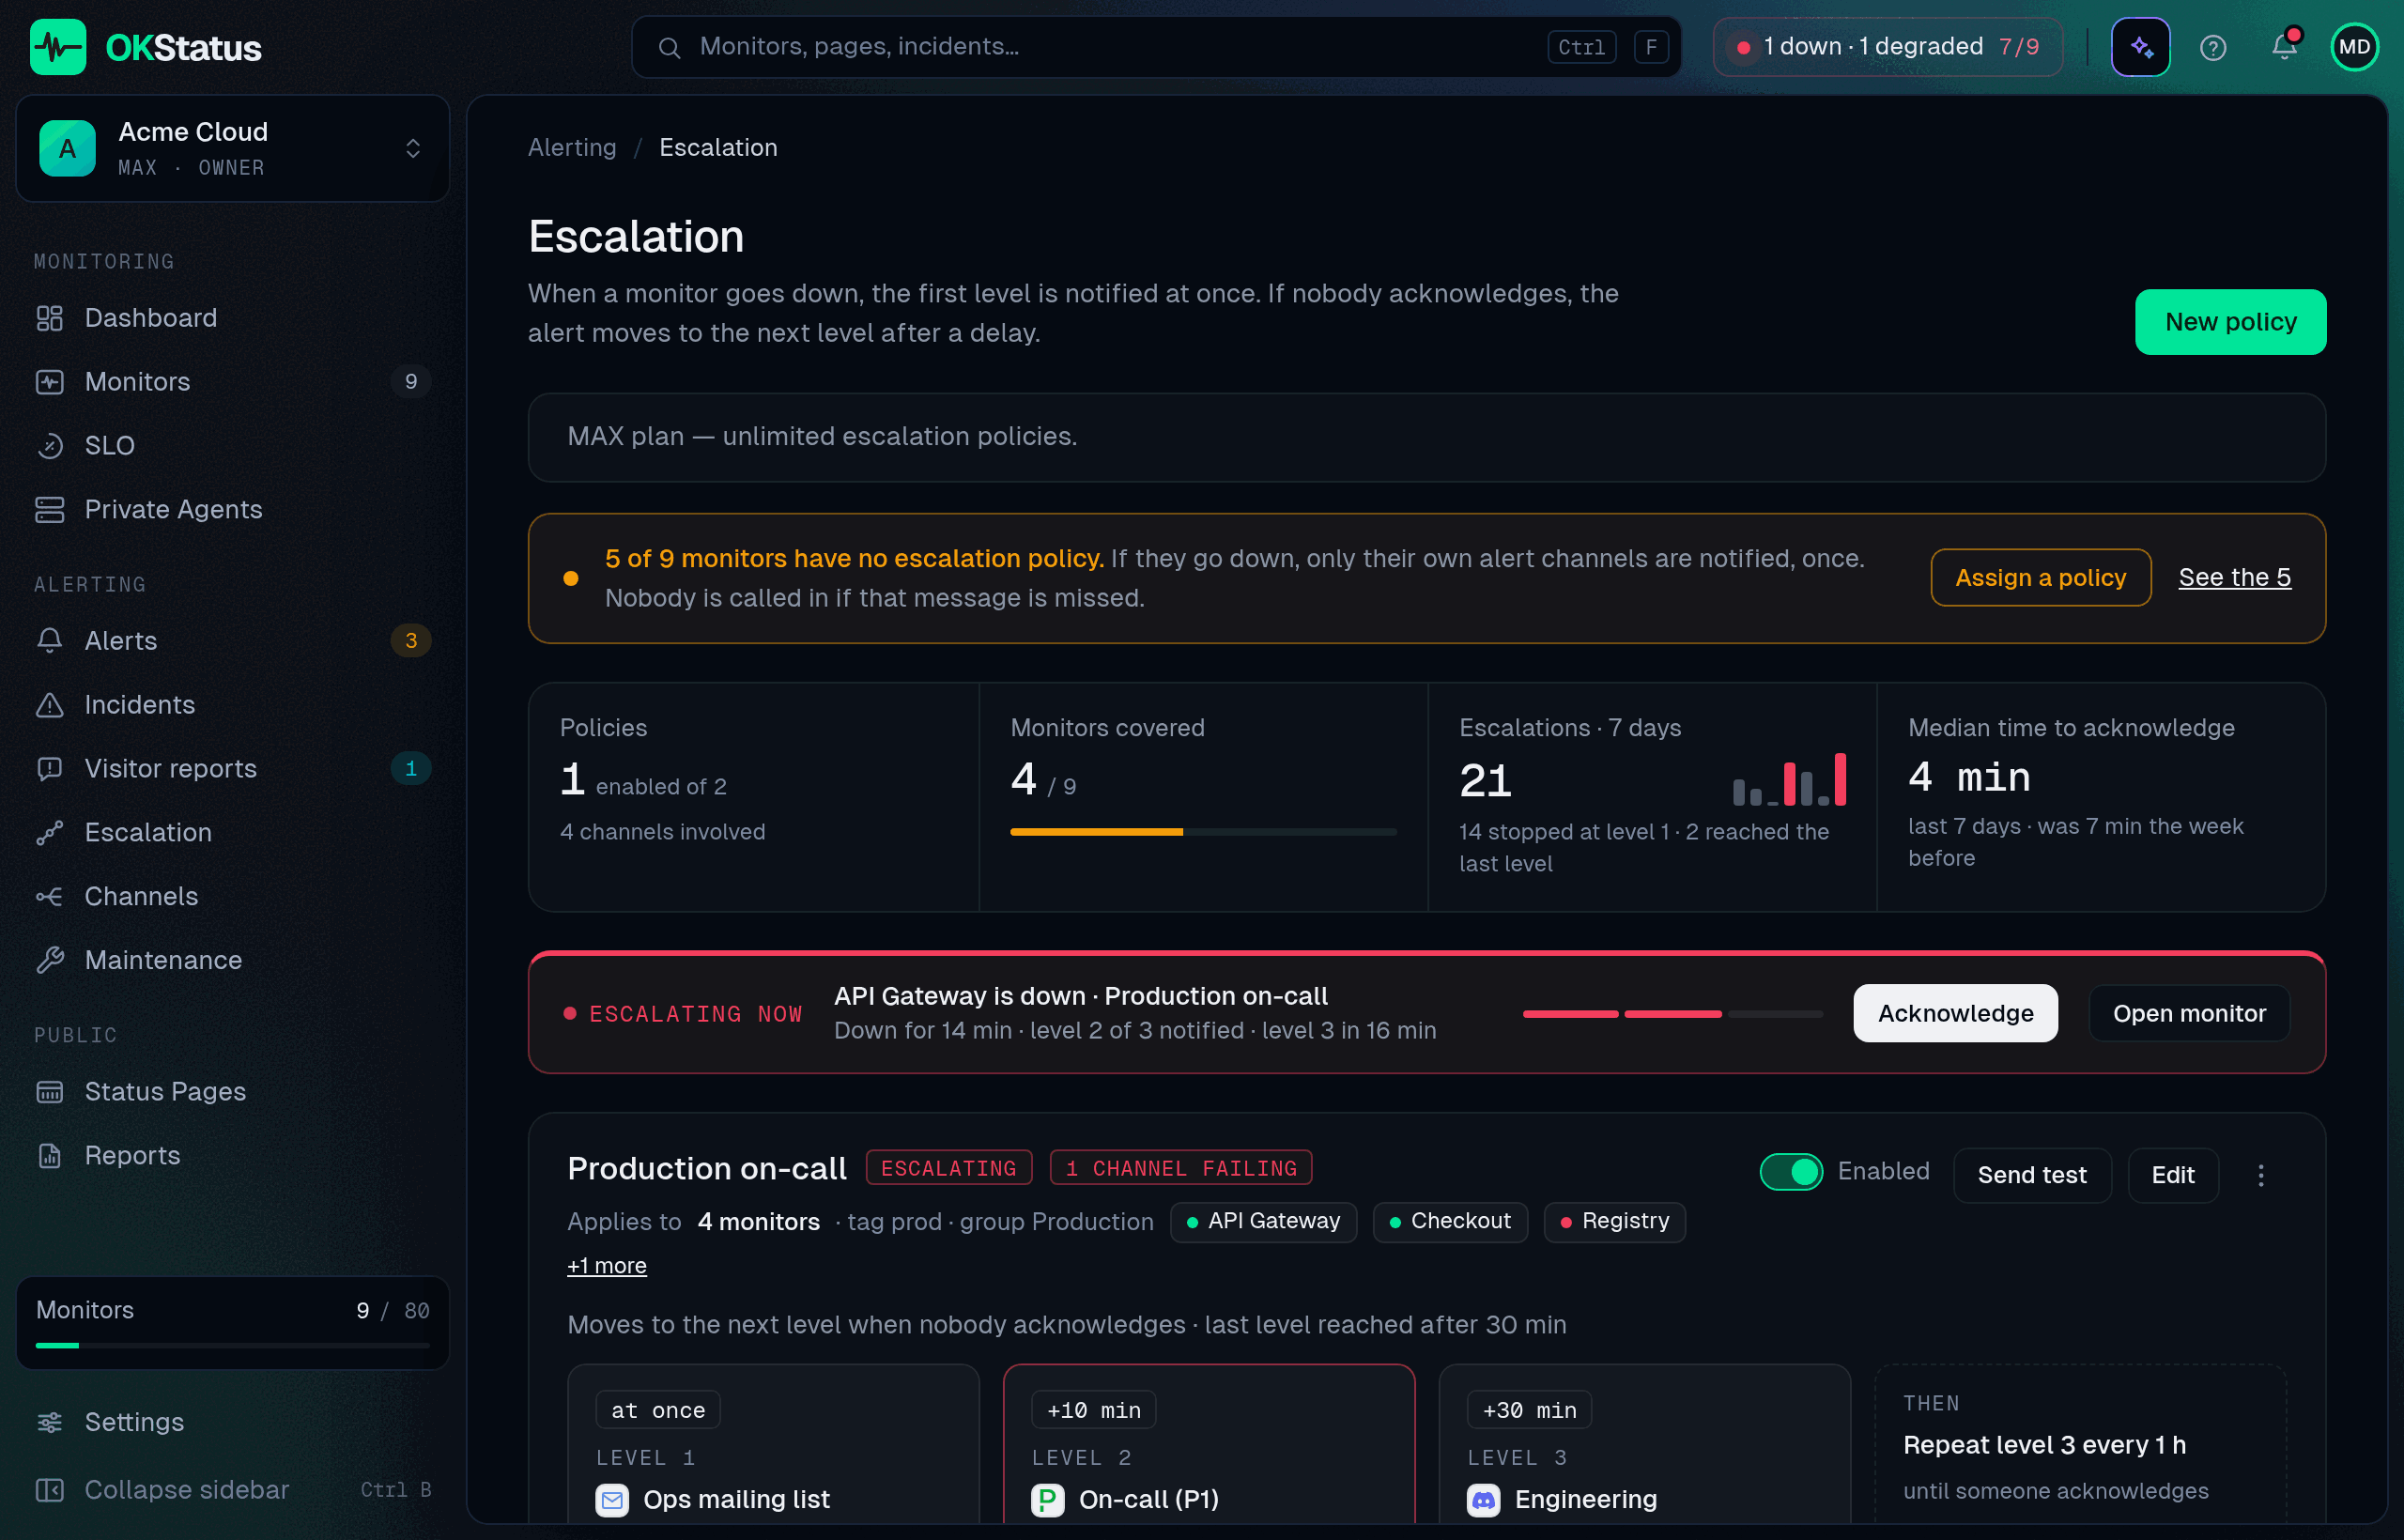Click the New policy button

(x=2230, y=322)
